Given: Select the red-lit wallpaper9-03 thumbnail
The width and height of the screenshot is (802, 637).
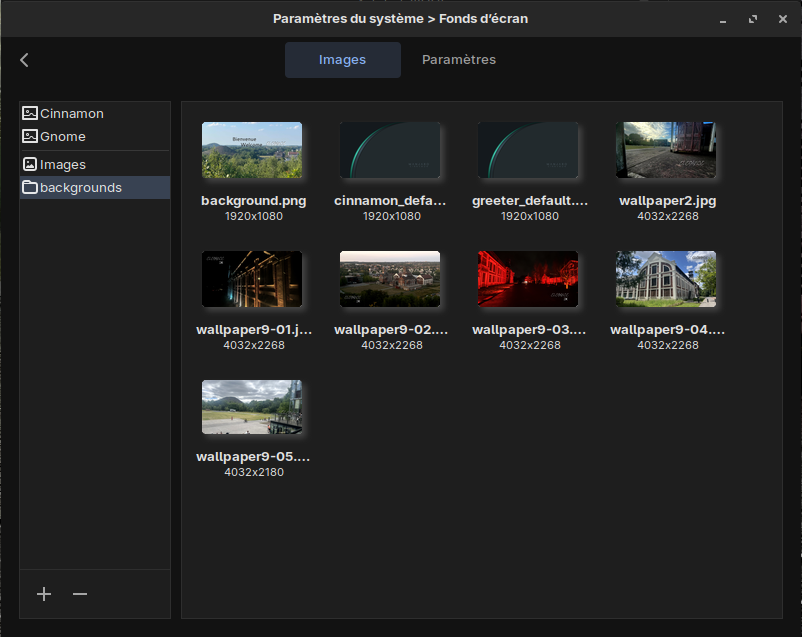Looking at the screenshot, I should (x=528, y=279).
